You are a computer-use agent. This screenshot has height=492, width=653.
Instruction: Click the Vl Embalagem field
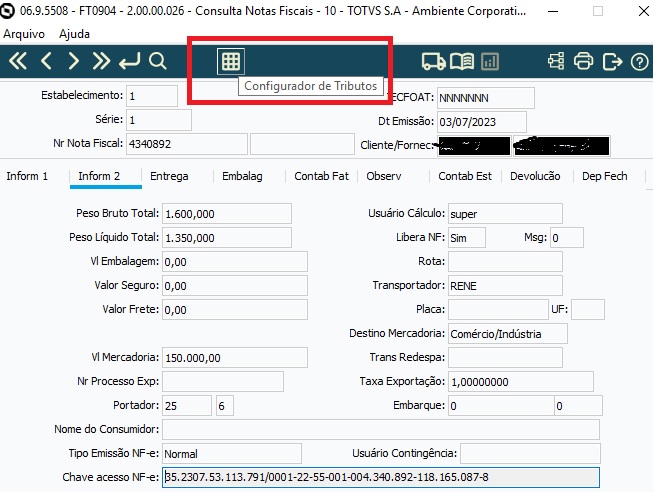coord(235,262)
